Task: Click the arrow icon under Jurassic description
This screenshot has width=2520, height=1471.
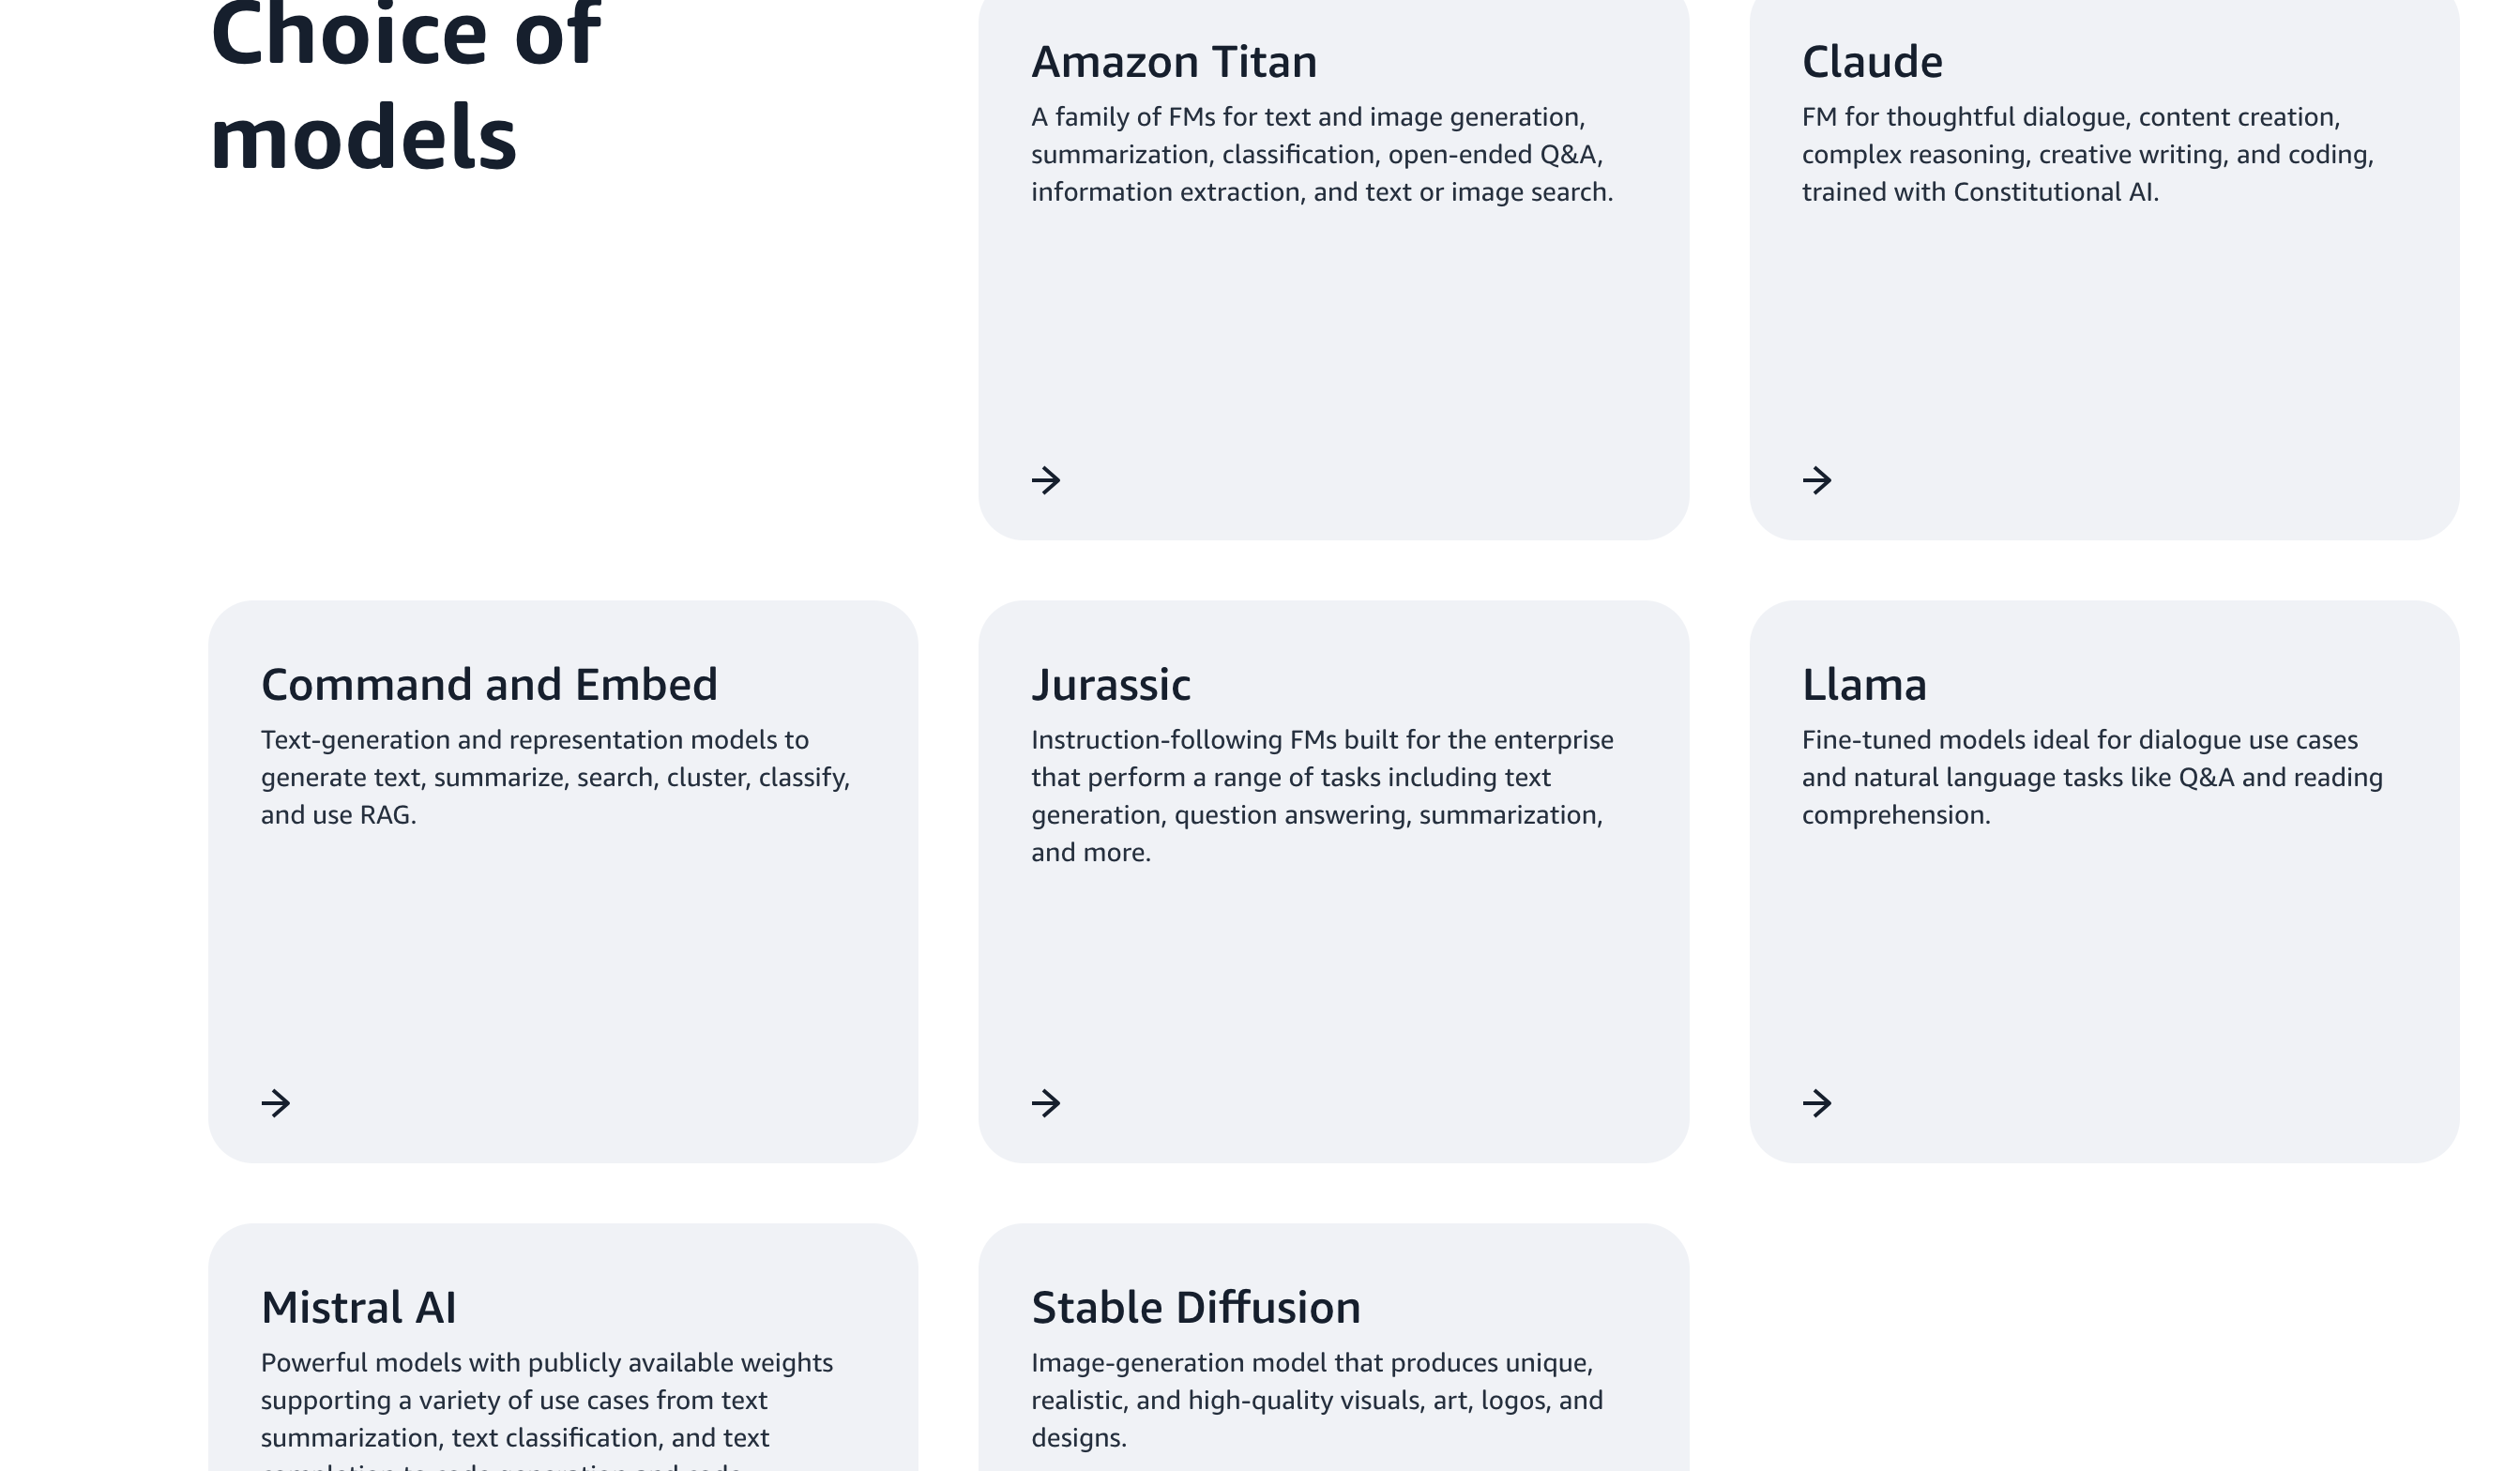Action: pyautogui.click(x=1046, y=1103)
